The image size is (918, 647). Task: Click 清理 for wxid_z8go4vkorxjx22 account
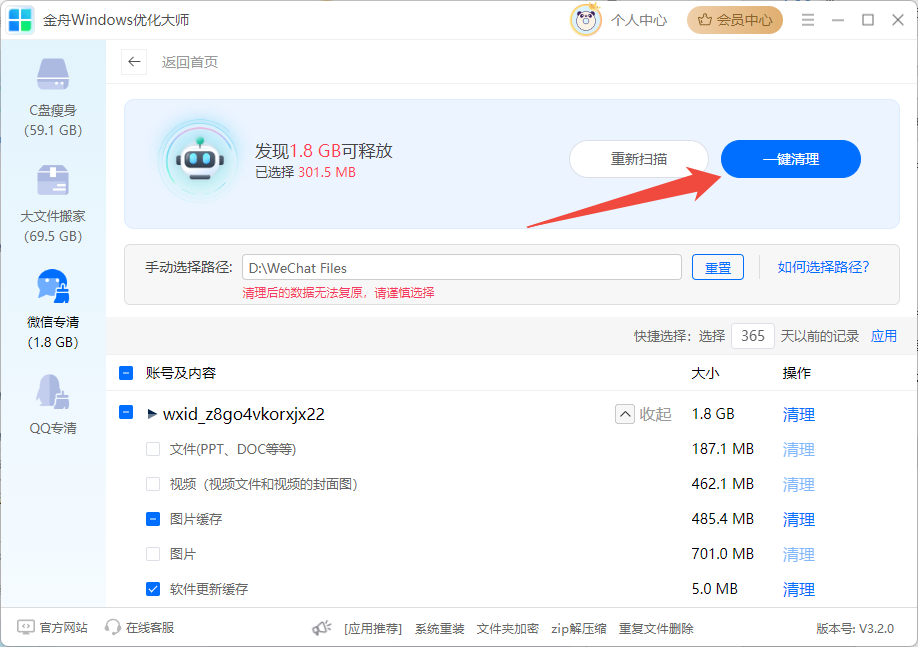tap(799, 415)
